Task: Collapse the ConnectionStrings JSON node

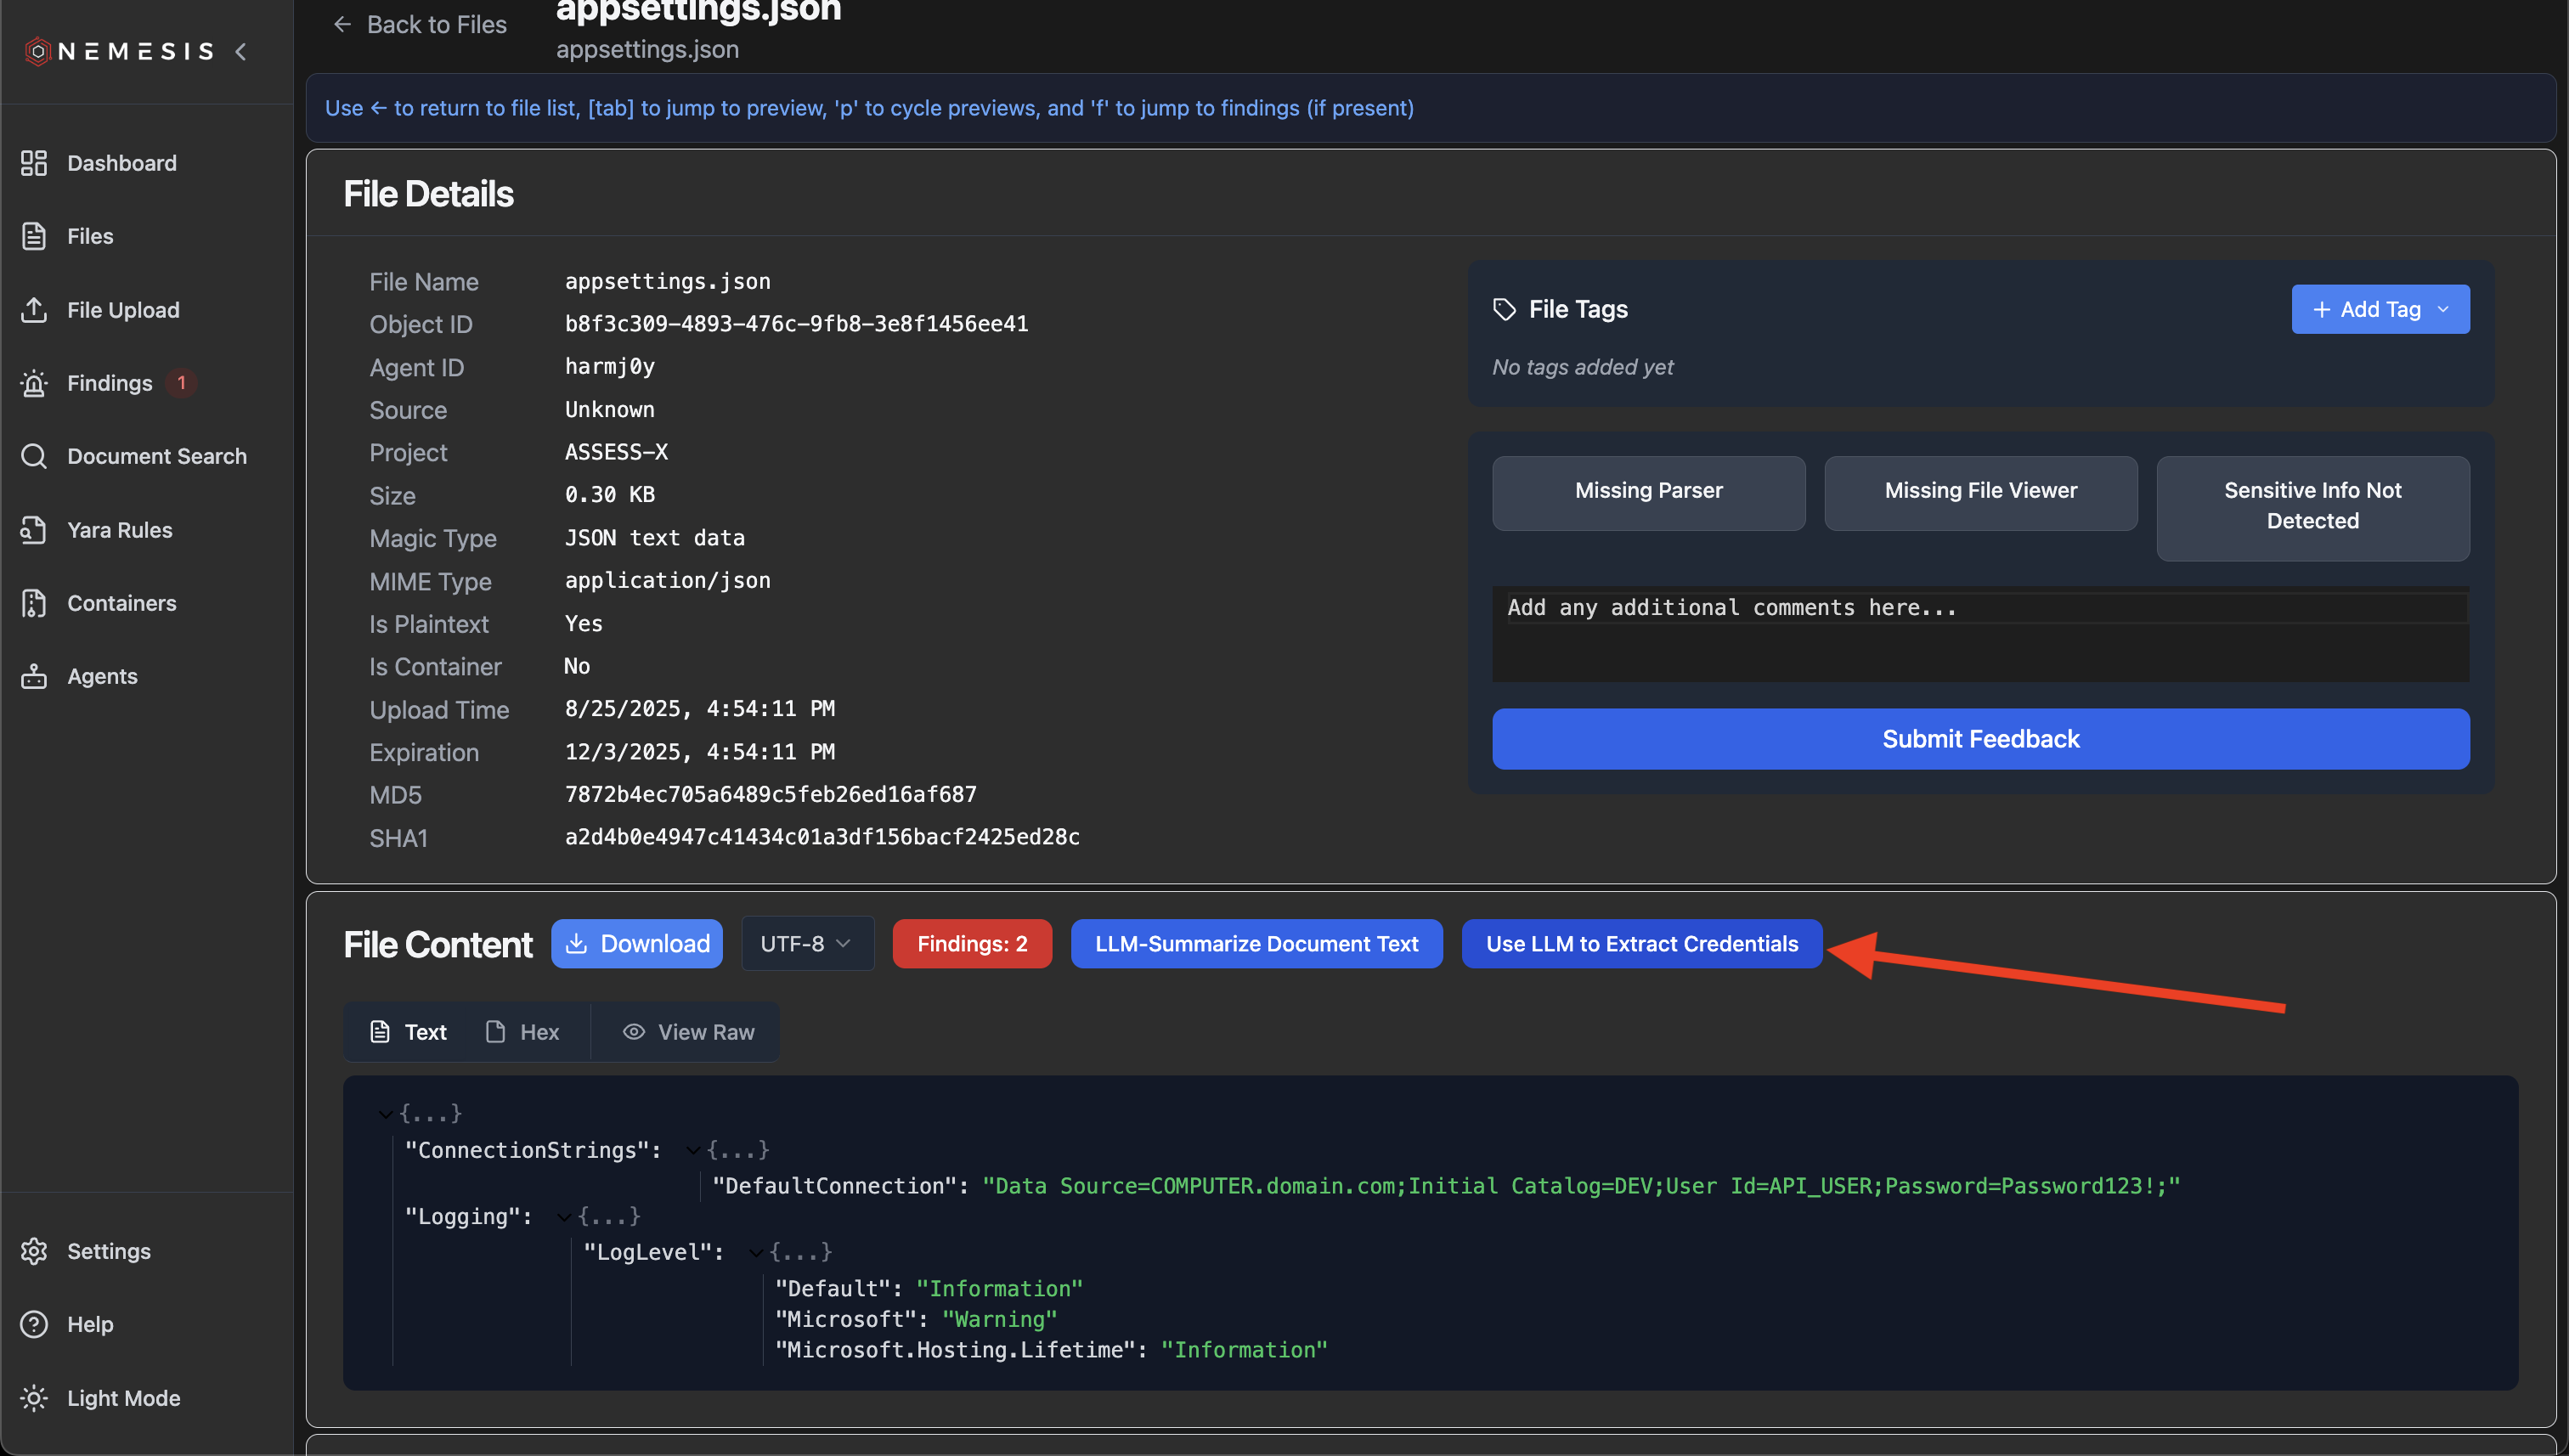Action: tap(694, 1149)
